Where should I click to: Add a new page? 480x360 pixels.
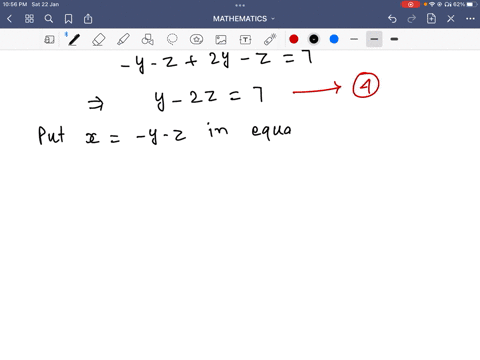[431, 19]
